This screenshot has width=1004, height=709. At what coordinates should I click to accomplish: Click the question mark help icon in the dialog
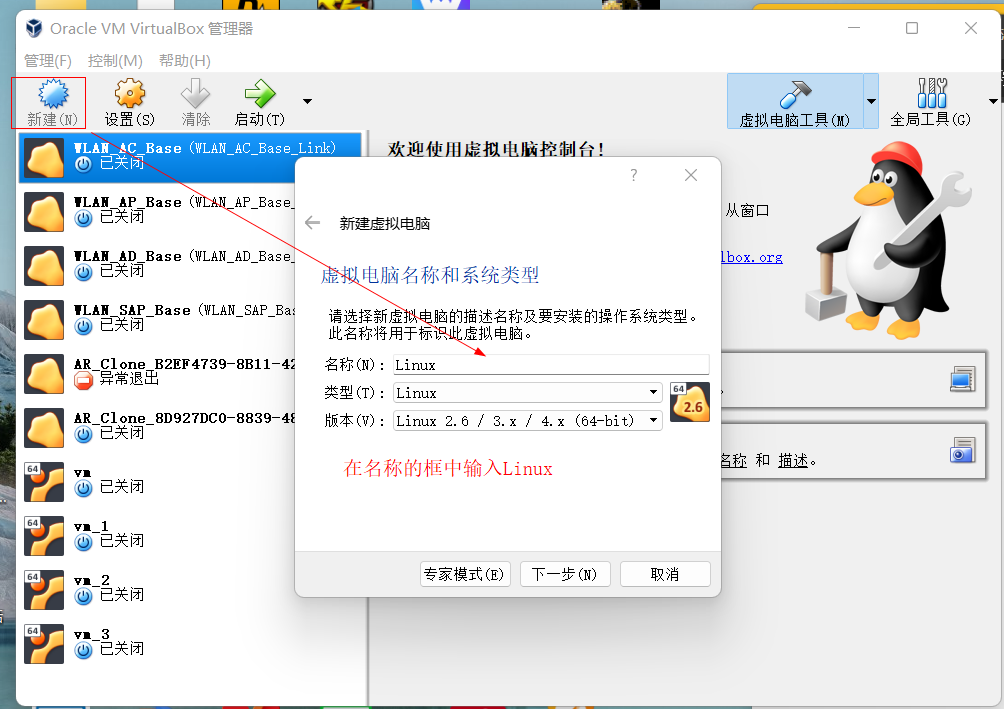(x=633, y=175)
